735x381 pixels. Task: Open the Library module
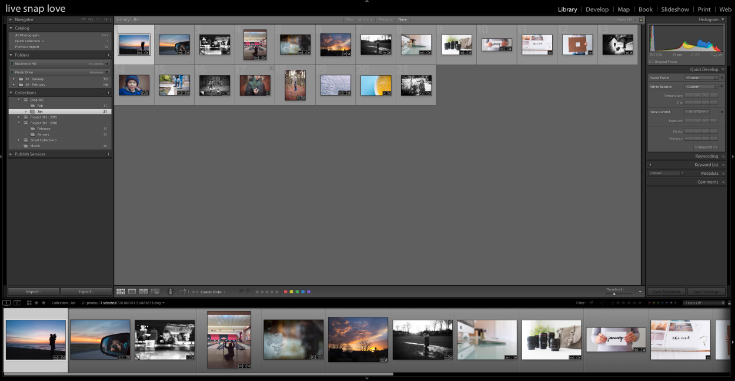click(567, 9)
